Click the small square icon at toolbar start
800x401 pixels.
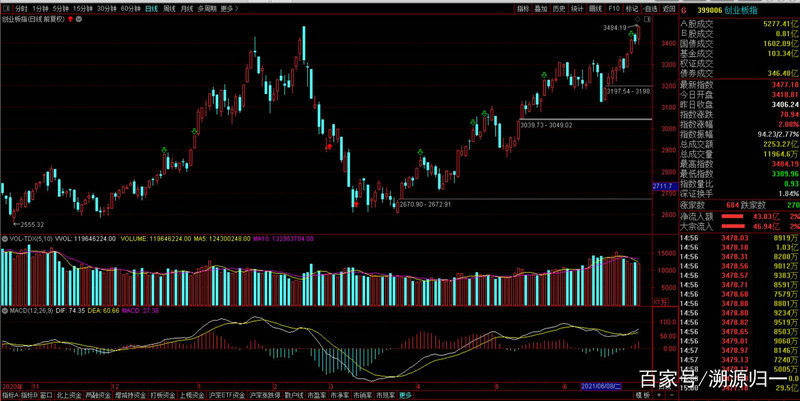point(6,7)
